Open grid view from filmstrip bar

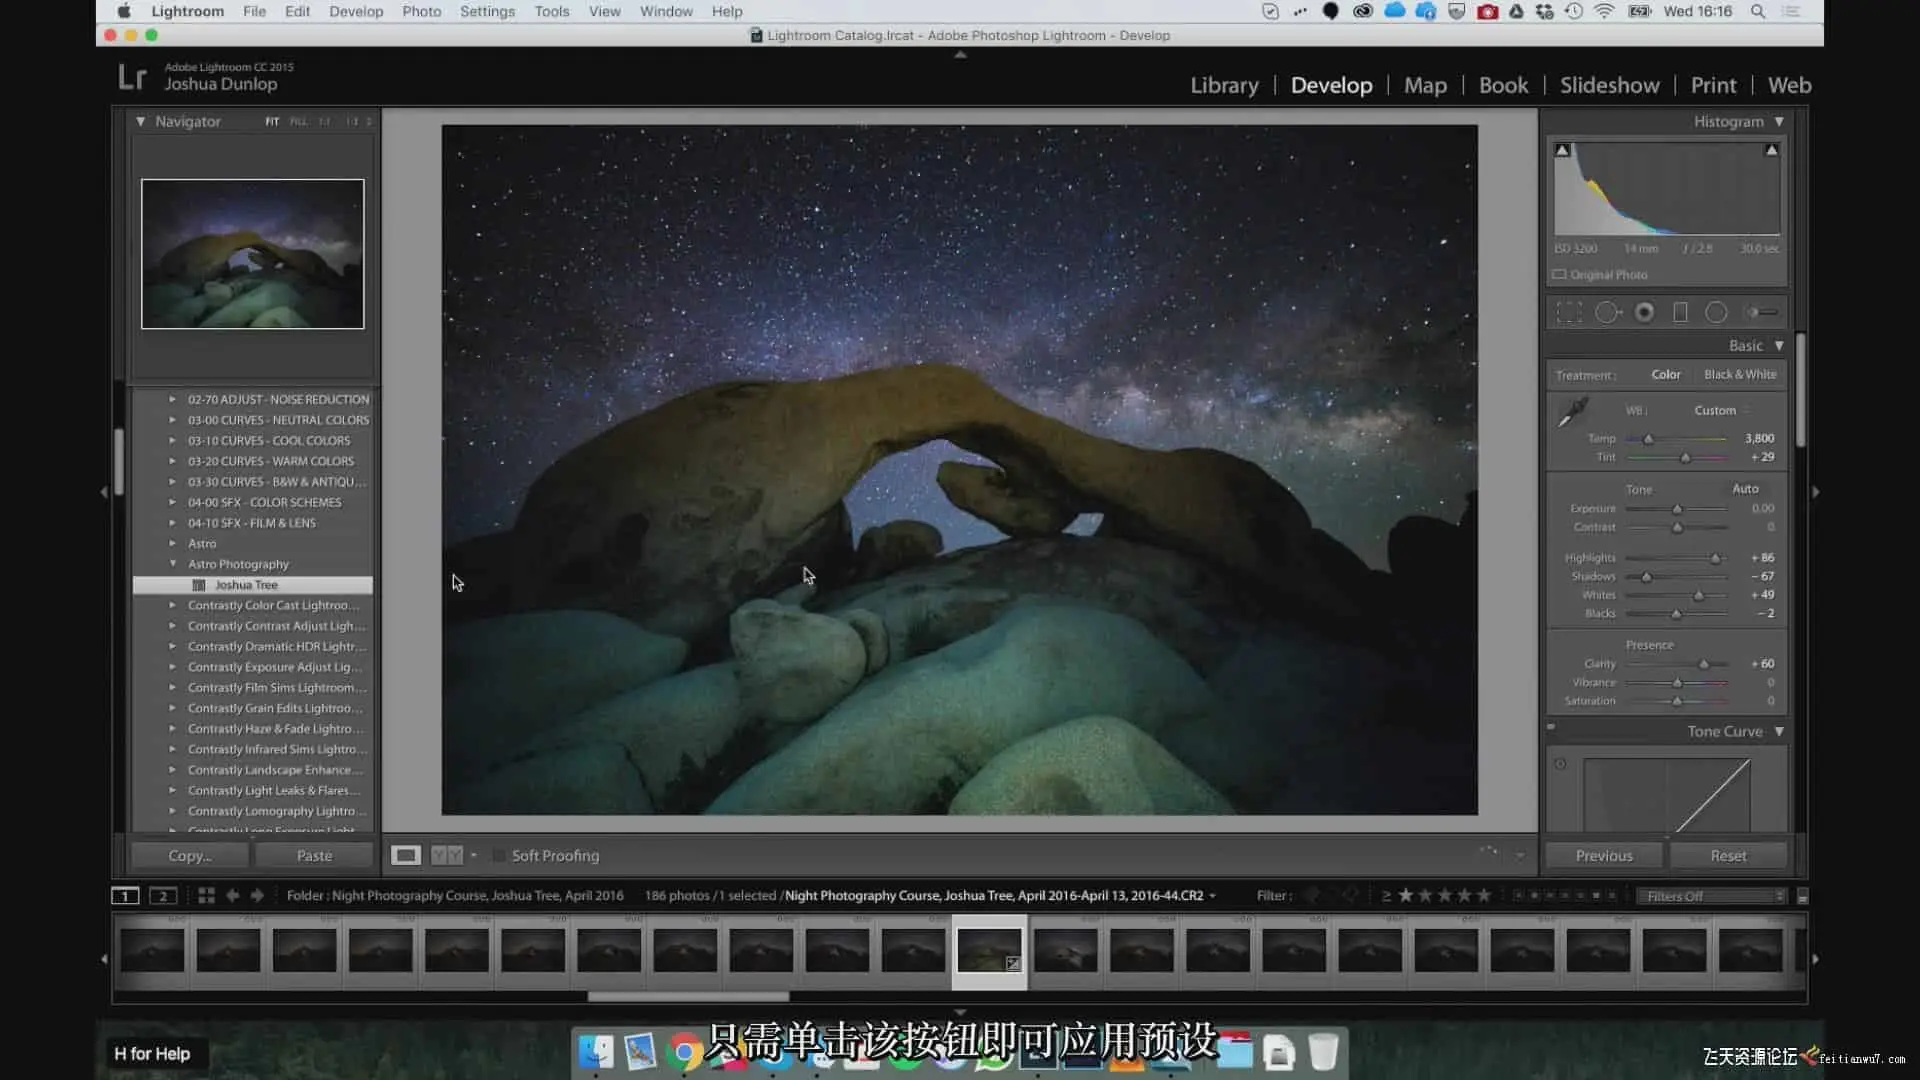point(206,896)
